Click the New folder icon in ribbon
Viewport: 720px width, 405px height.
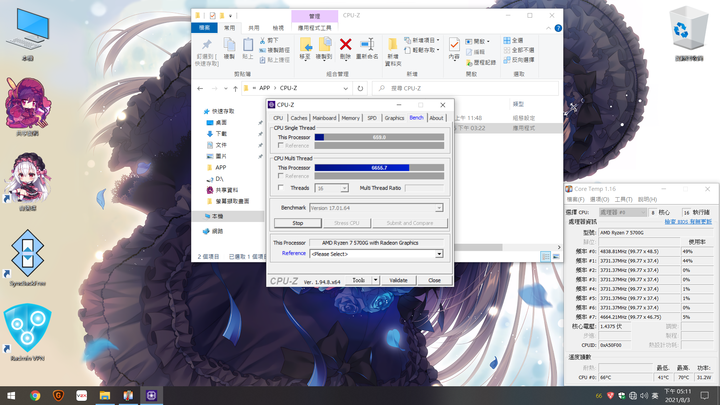(x=393, y=45)
